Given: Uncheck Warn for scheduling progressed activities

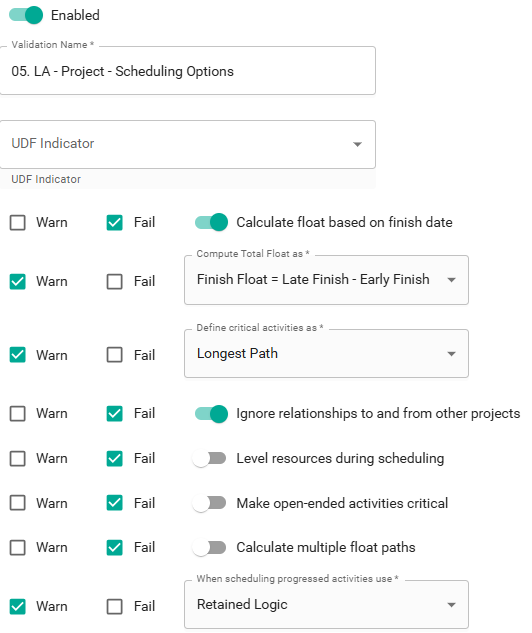Looking at the screenshot, I should tap(18, 606).
